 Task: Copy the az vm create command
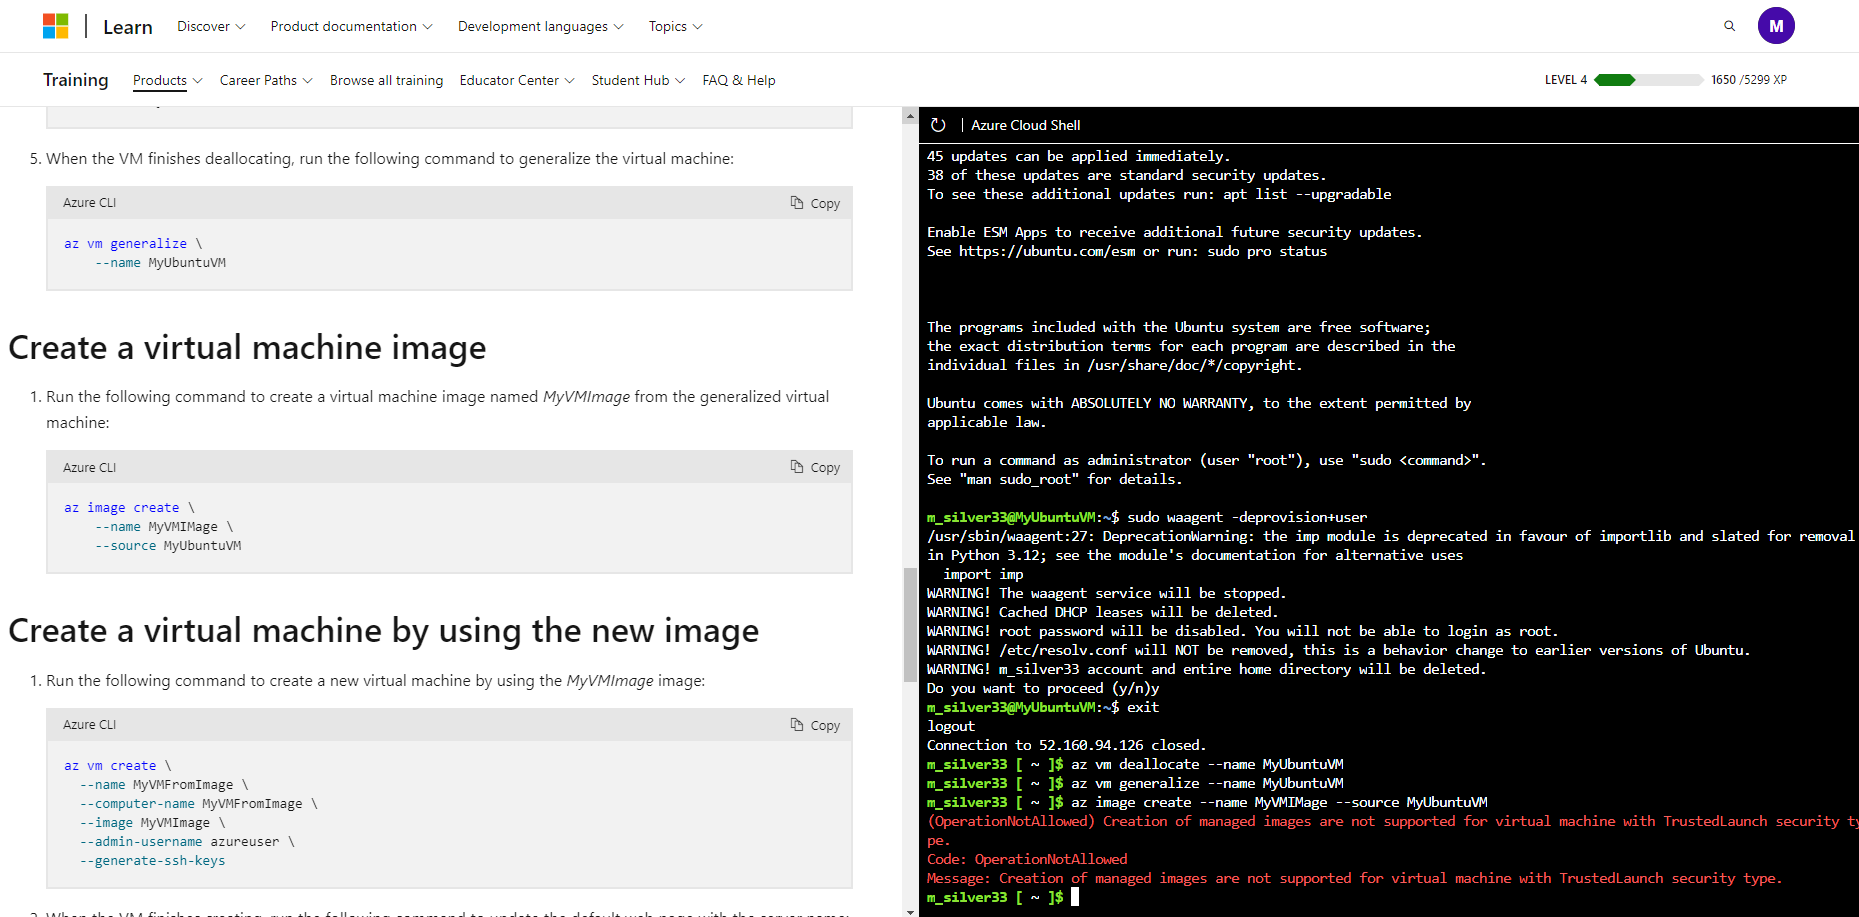point(815,725)
